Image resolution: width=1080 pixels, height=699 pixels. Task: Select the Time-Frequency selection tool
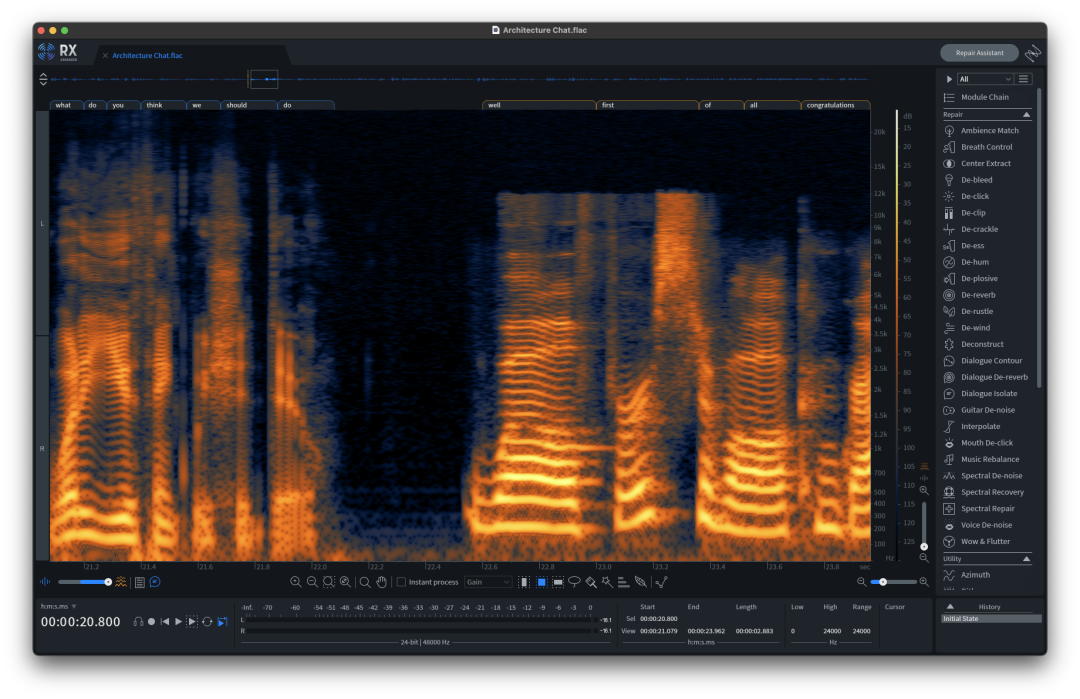pyautogui.click(x=542, y=582)
